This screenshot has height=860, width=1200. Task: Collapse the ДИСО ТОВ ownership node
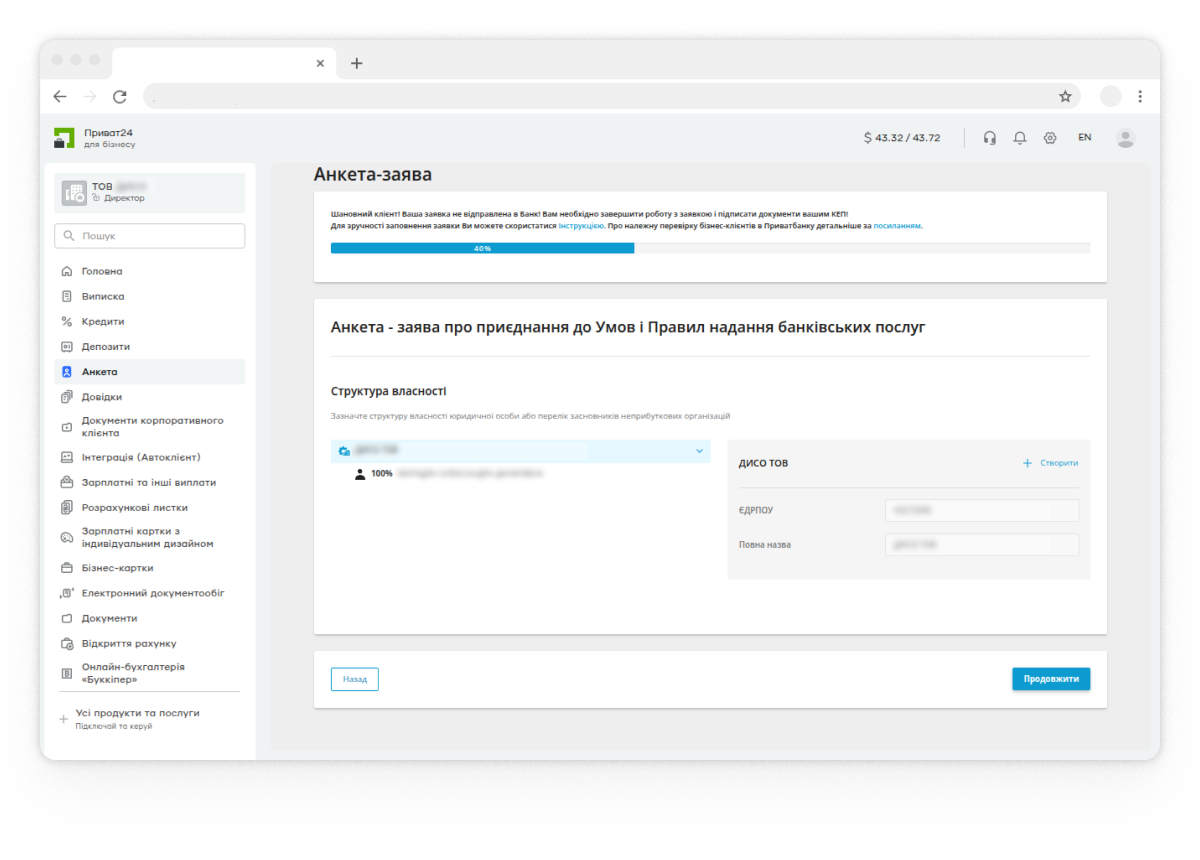point(699,451)
